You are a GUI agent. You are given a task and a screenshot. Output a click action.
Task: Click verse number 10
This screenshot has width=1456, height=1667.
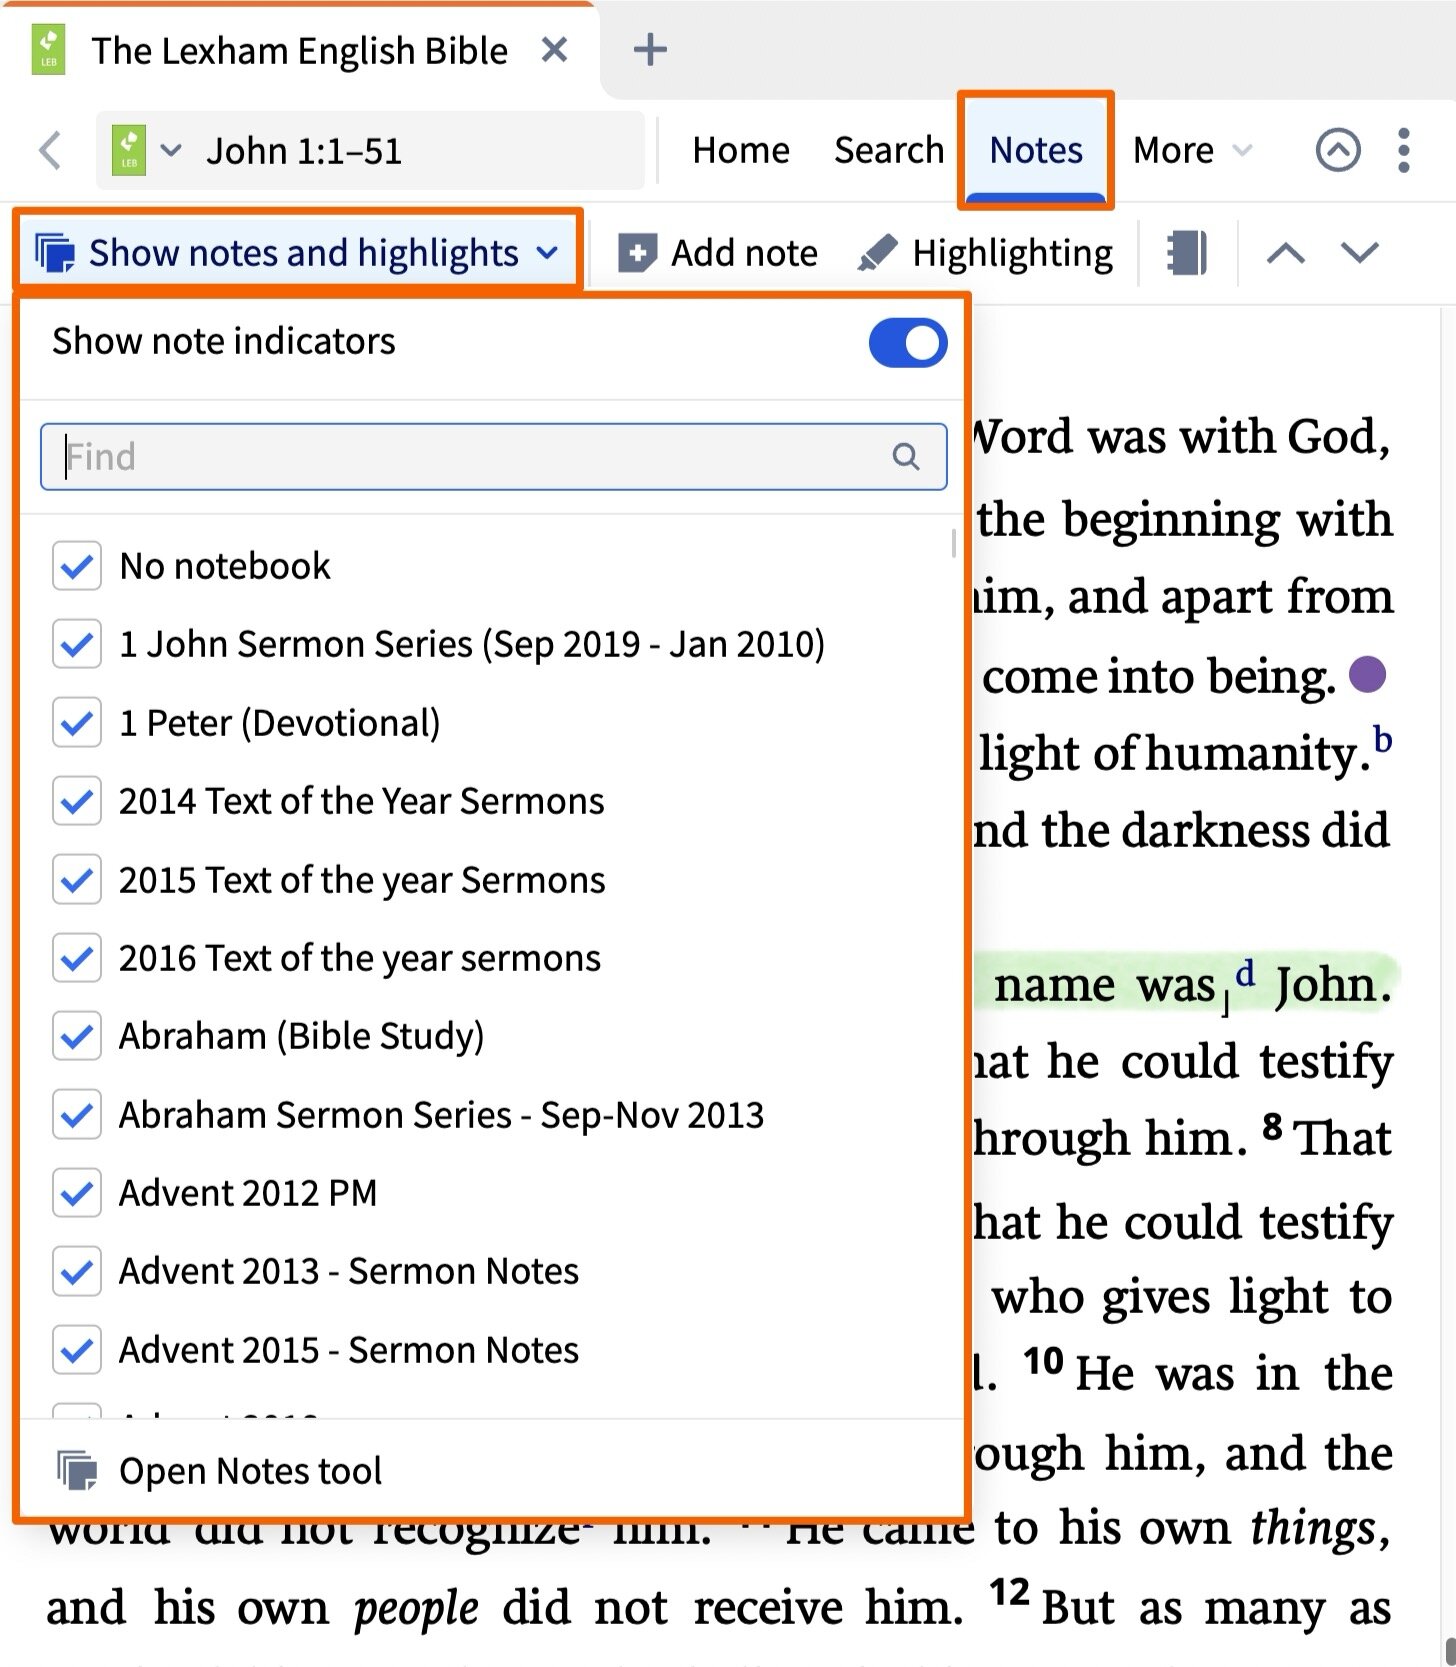click(x=1043, y=1360)
